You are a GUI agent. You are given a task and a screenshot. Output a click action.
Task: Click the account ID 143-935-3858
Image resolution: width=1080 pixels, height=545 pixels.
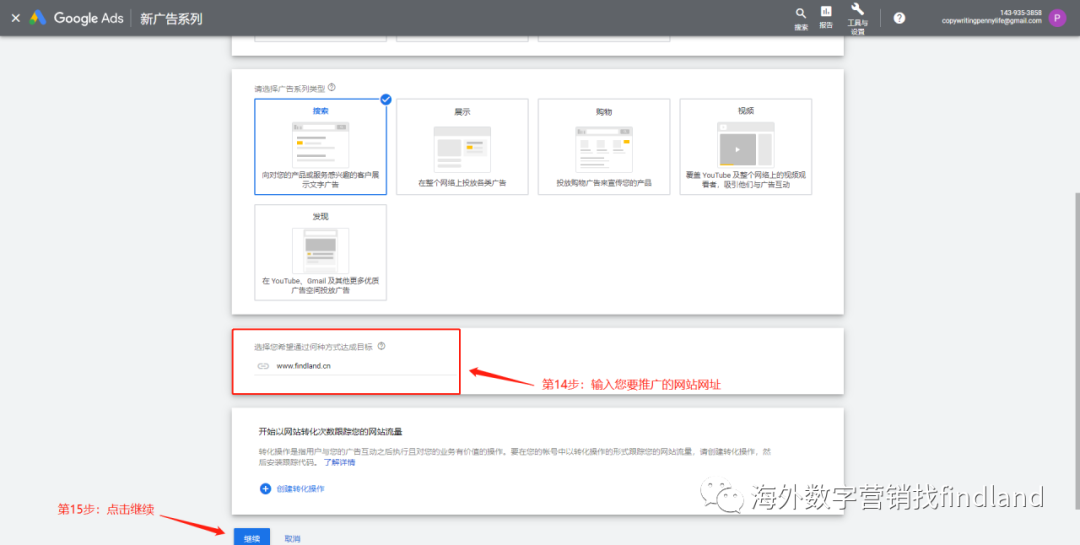pyautogui.click(x=1021, y=13)
